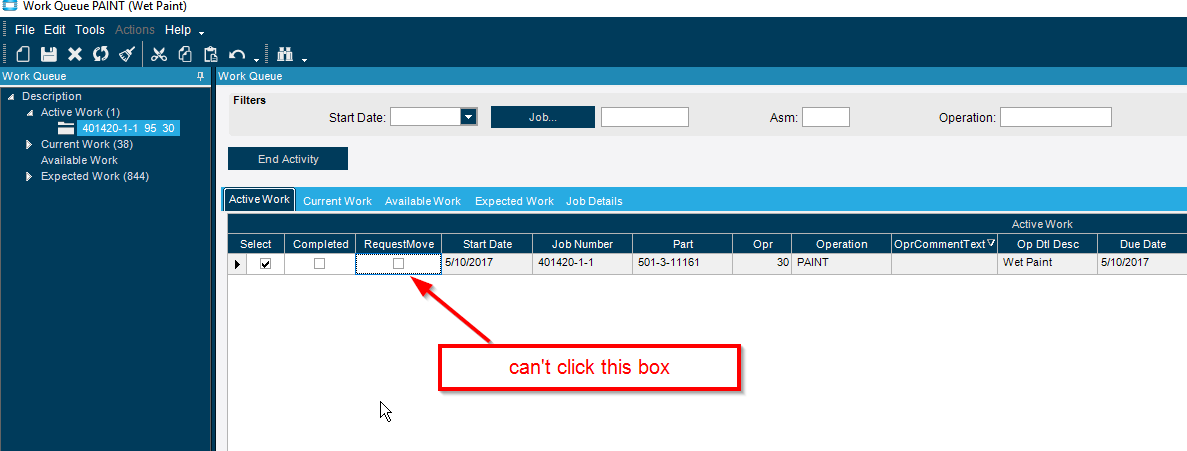
Task: Open the Start Date dropdown
Action: point(468,117)
